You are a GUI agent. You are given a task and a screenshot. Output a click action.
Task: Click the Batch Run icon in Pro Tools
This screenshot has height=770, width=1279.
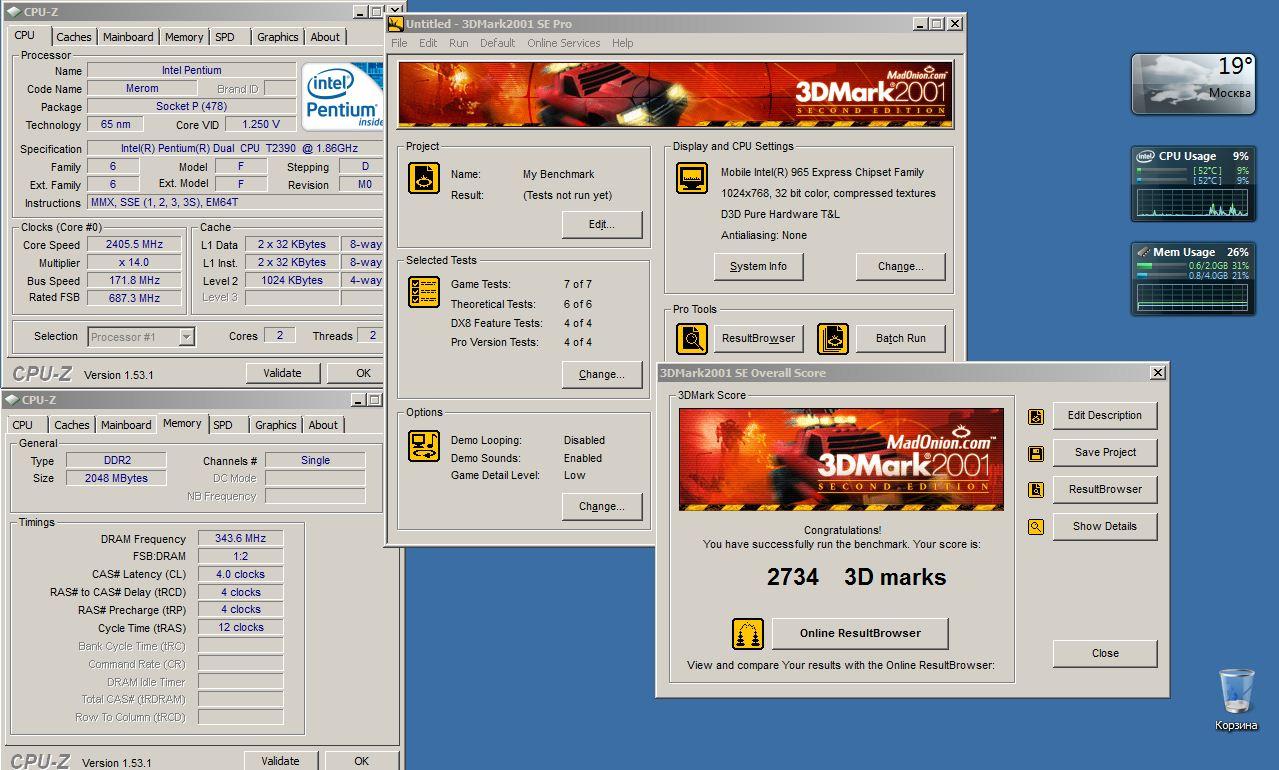[832, 339]
